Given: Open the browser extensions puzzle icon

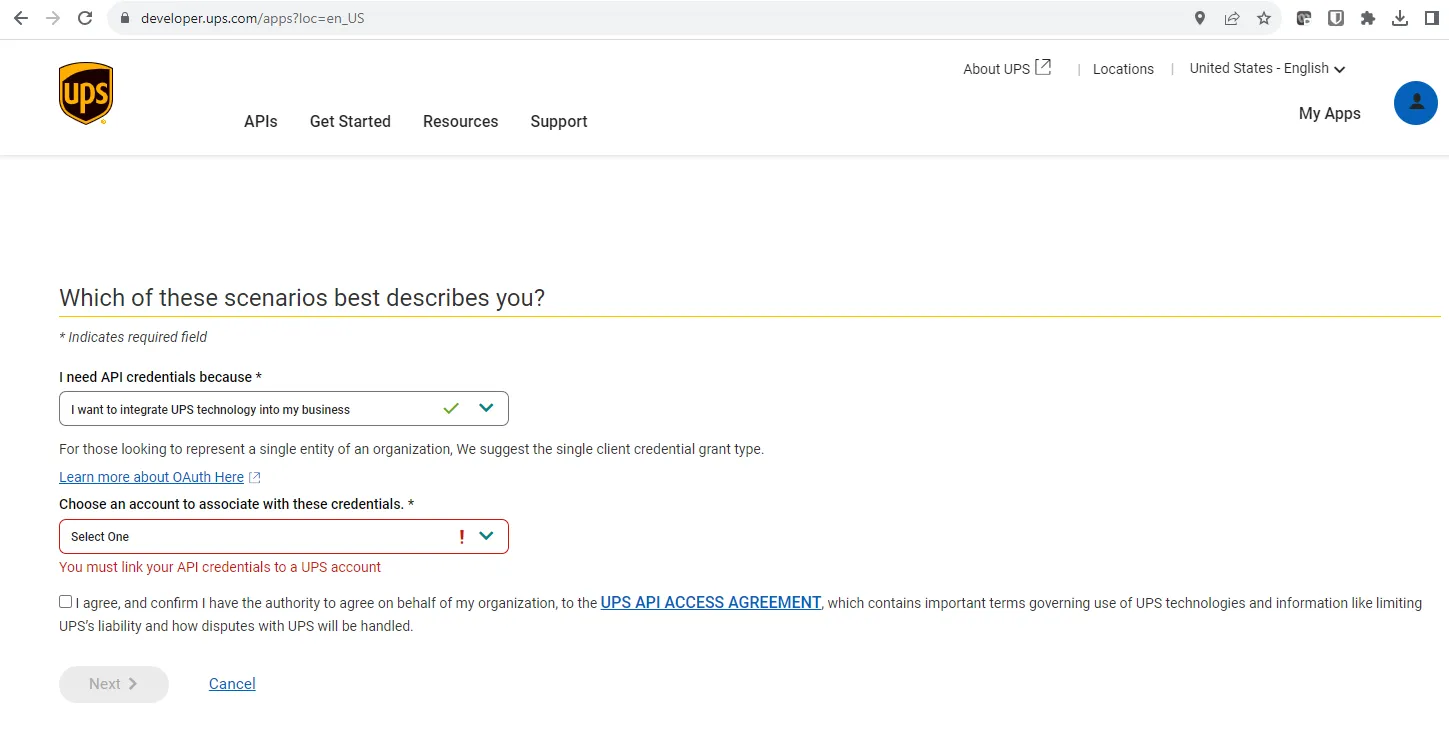Looking at the screenshot, I should [1368, 18].
